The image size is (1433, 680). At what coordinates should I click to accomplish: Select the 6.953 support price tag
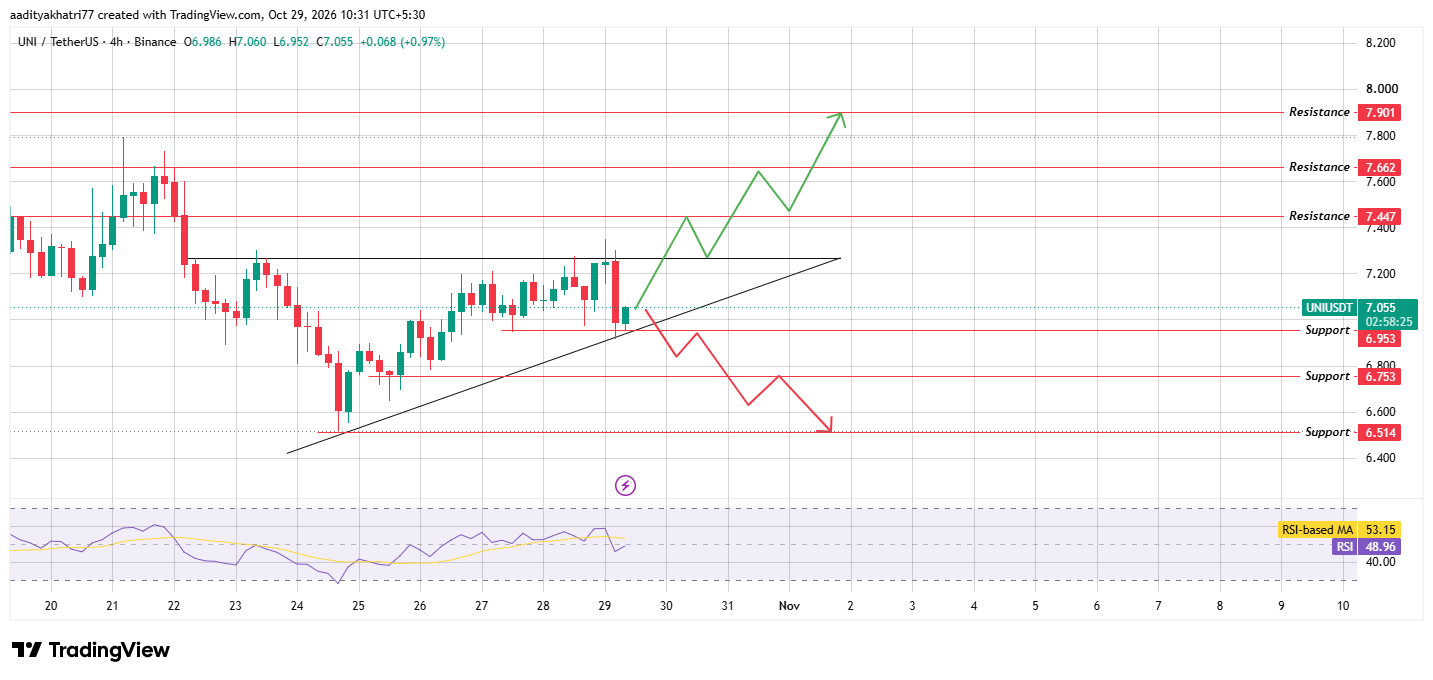[x=1378, y=339]
